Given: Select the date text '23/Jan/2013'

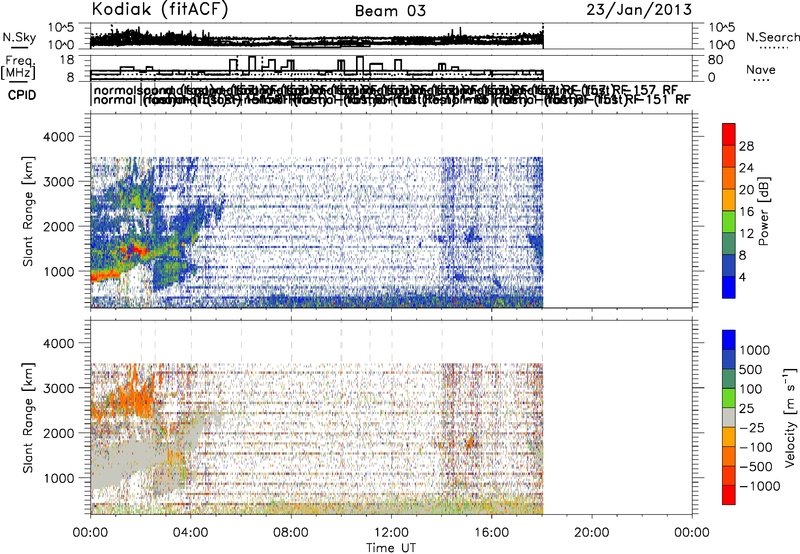Looking at the screenshot, I should pyautogui.click(x=639, y=10).
